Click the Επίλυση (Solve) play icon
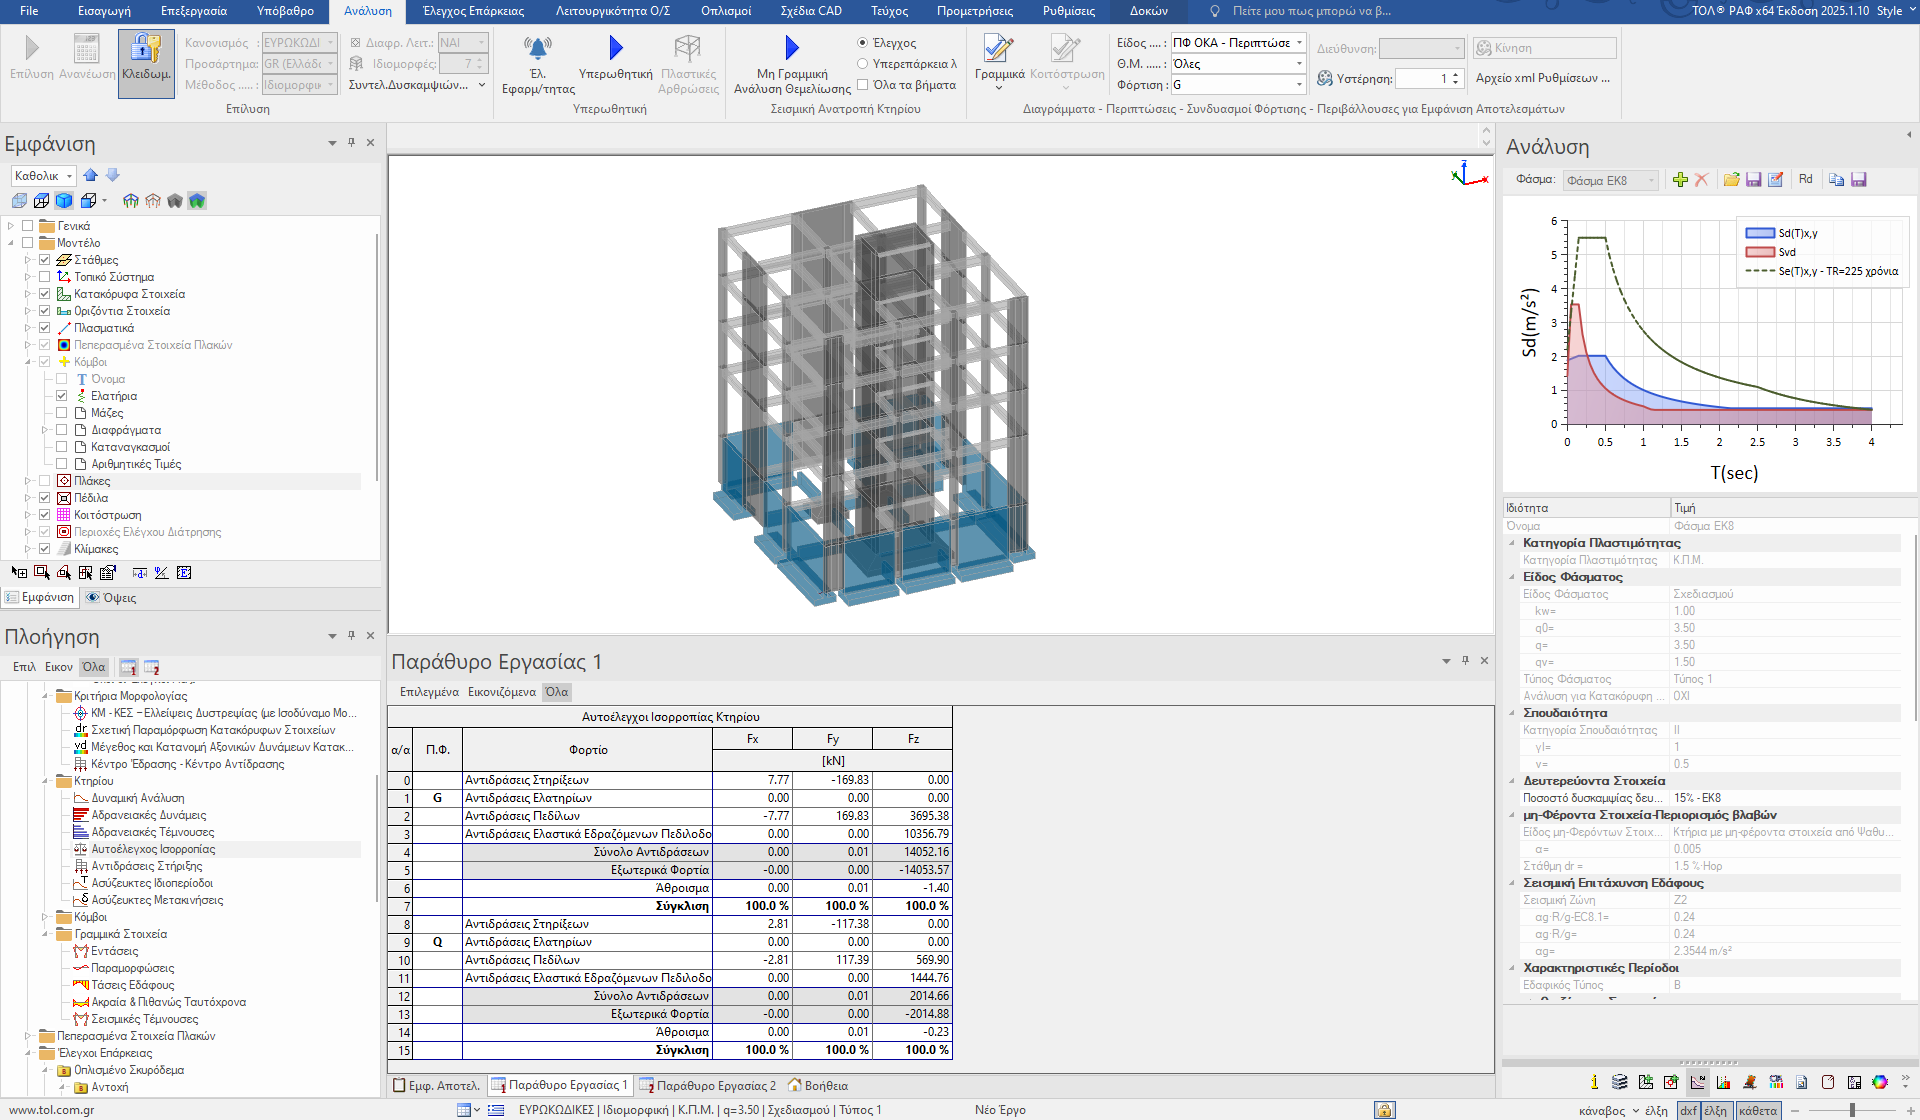The width and height of the screenshot is (1920, 1120). tap(31, 48)
